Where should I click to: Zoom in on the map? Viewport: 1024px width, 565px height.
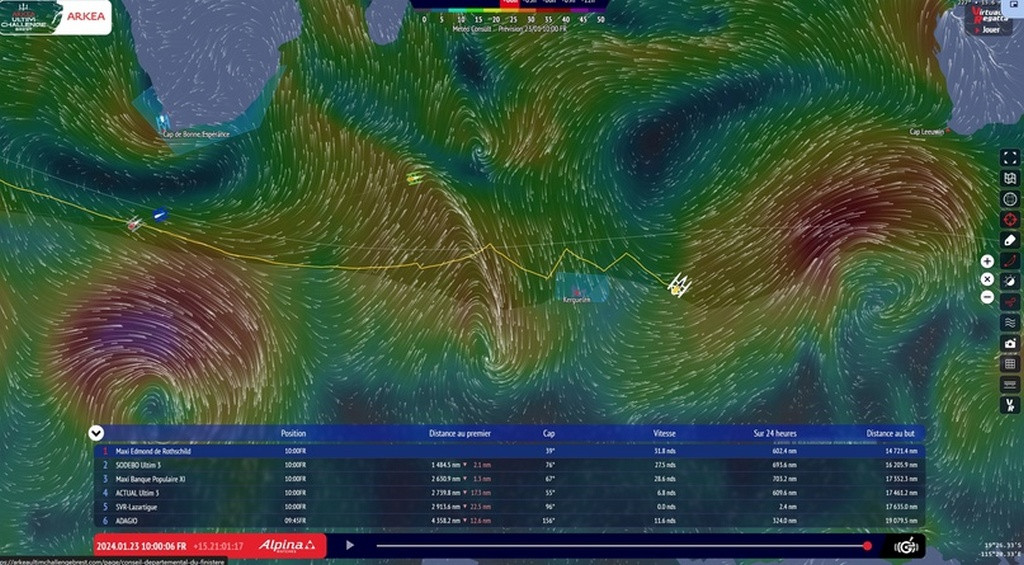[987, 261]
